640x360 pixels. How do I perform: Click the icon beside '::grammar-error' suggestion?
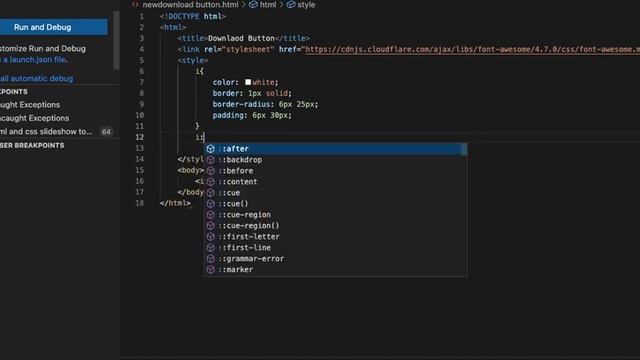[211, 259]
